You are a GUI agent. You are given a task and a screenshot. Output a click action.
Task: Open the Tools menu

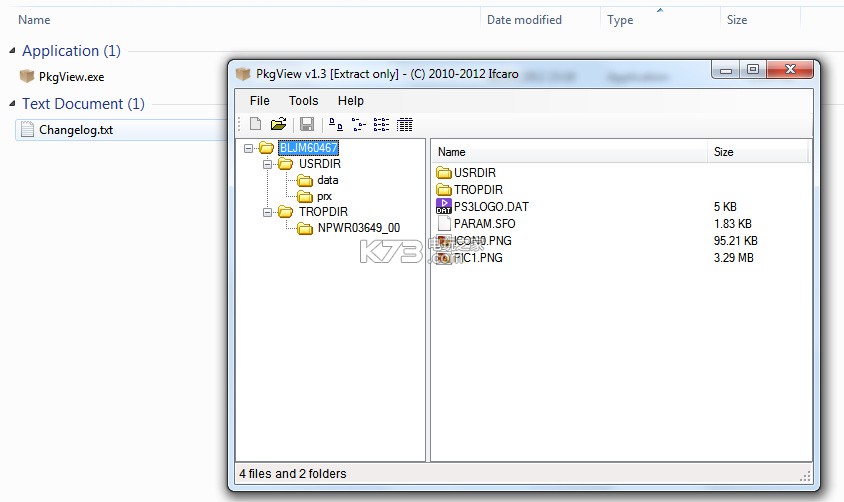(x=303, y=101)
